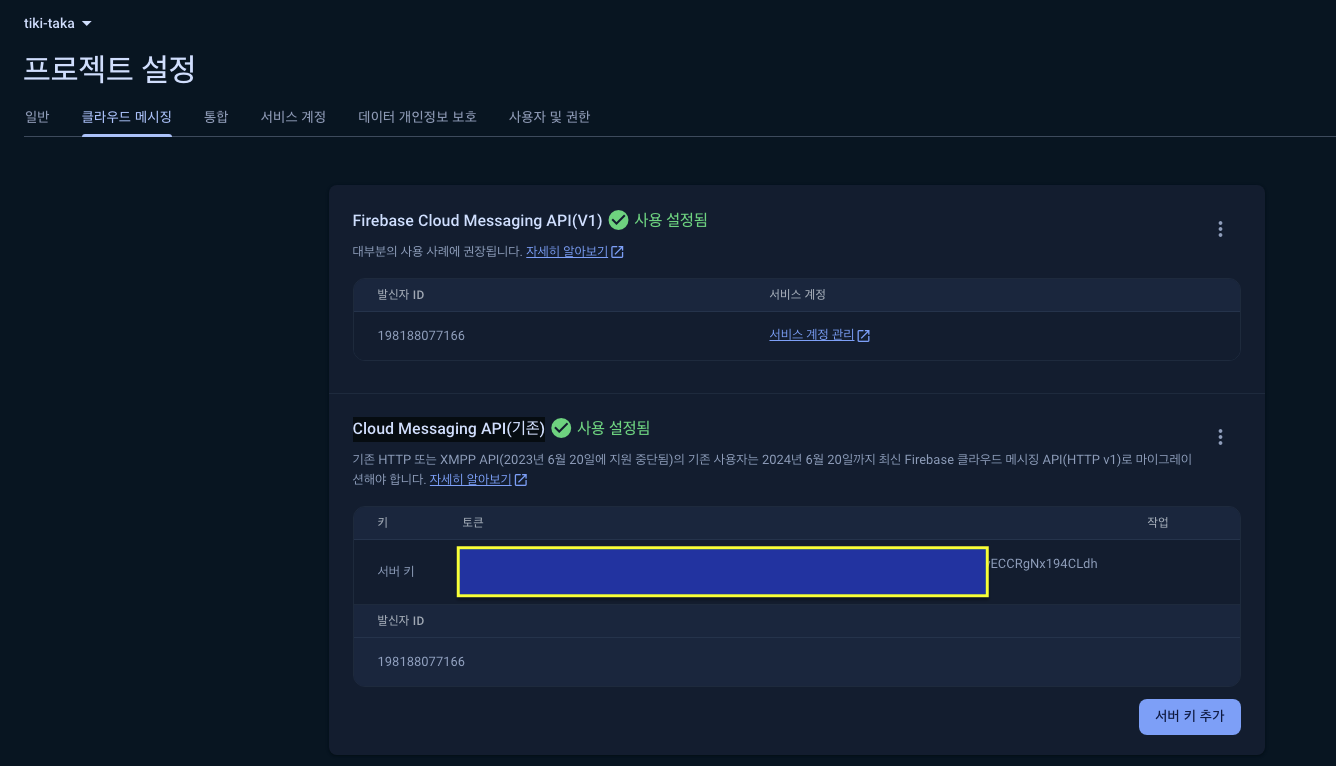Click the 발신자 ID header in the legacy table
Viewport: 1336px width, 766px height.
(x=401, y=621)
